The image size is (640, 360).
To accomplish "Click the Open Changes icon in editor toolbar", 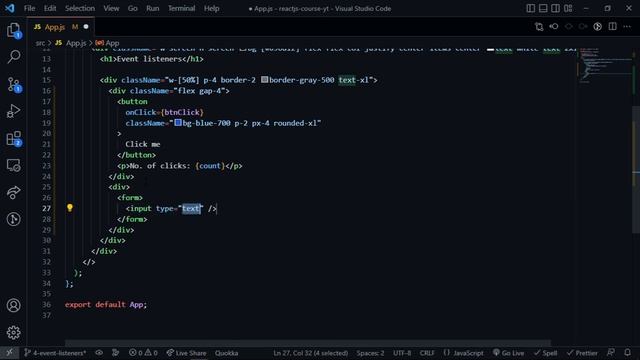I will coord(539,27).
